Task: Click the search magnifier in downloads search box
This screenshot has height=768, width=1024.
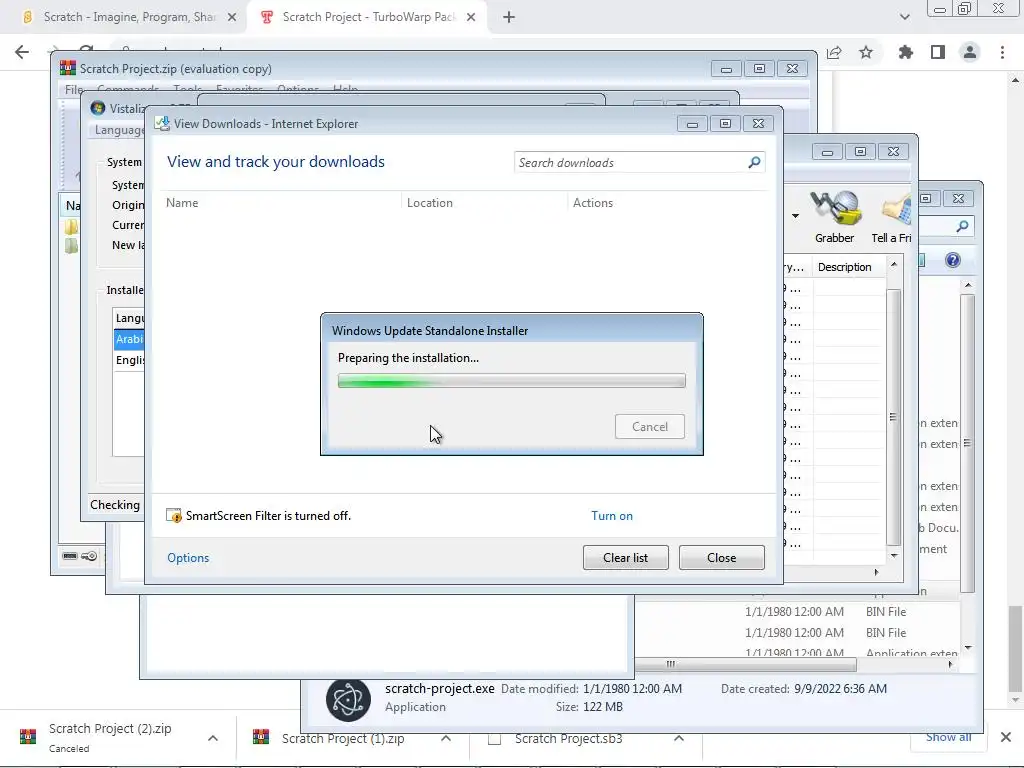Action: [754, 162]
